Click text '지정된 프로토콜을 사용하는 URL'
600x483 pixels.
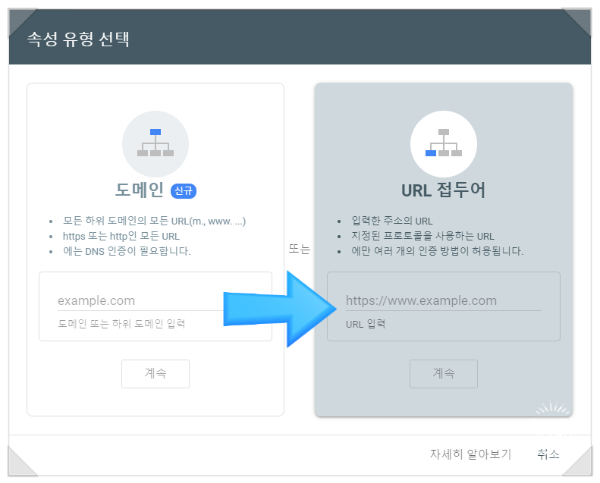[x=423, y=236]
